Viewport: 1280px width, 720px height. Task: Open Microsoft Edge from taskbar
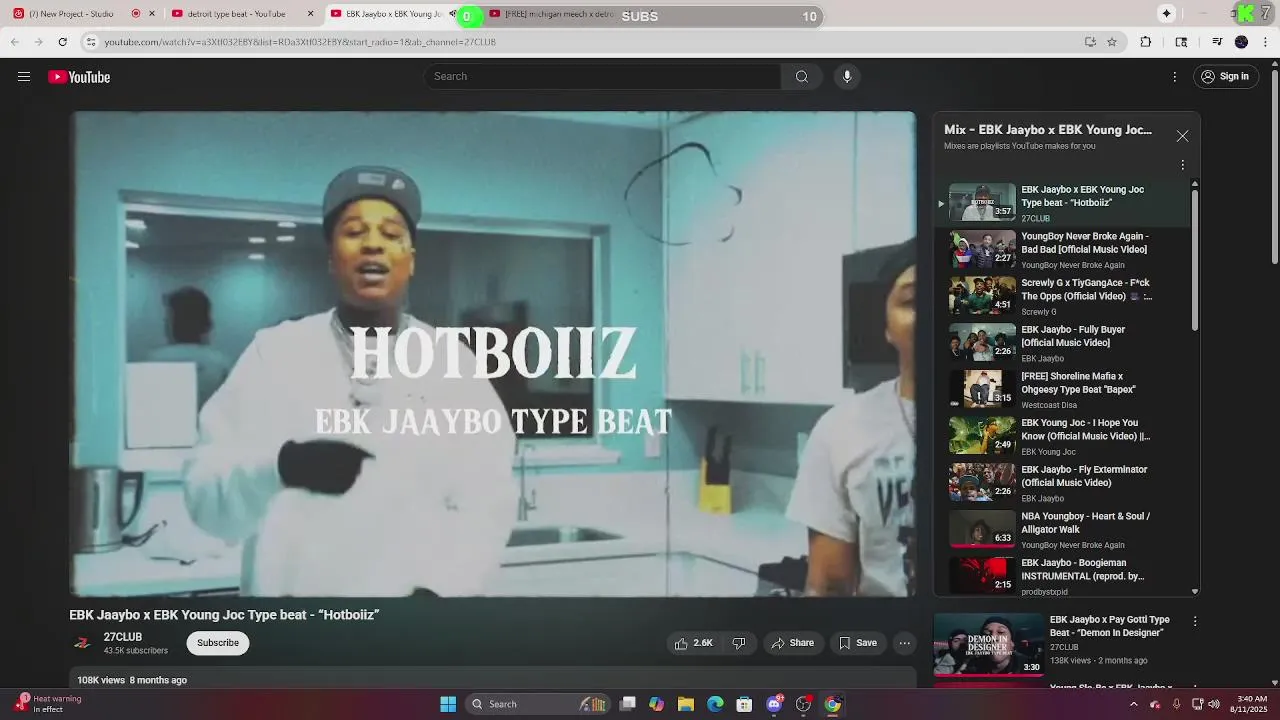[x=715, y=704]
